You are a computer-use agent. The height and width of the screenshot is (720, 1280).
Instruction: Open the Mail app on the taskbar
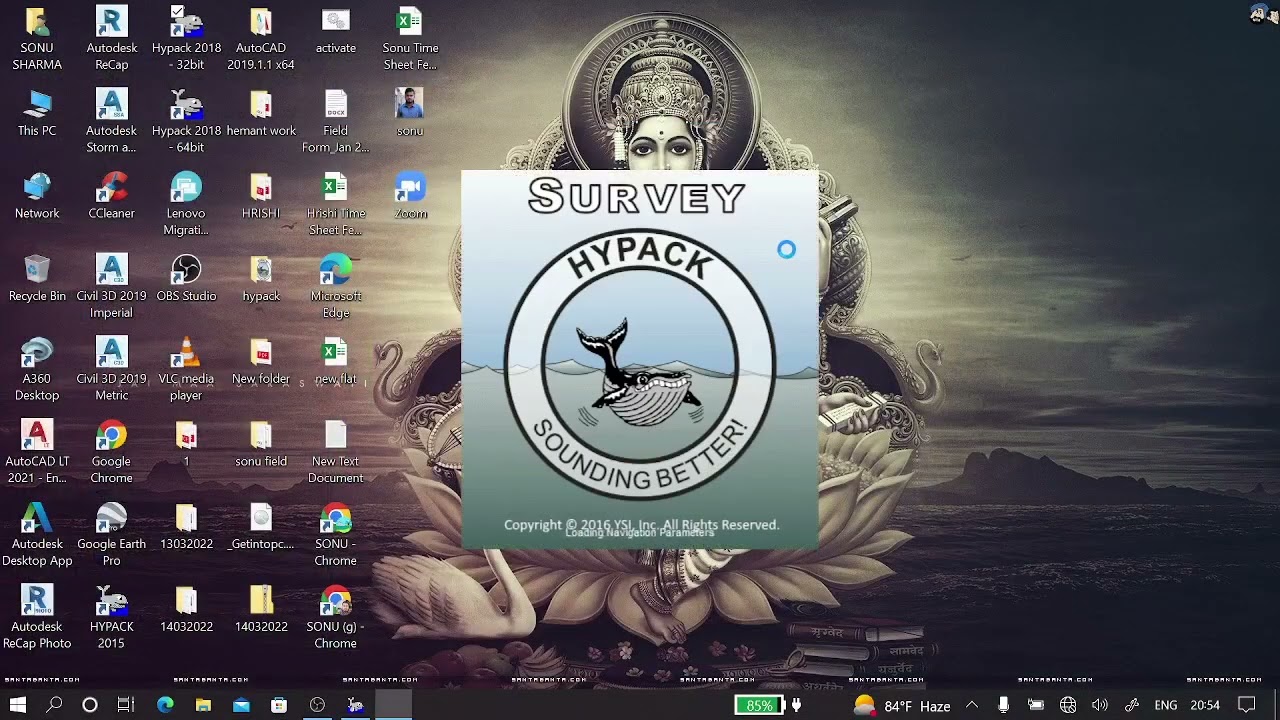point(241,705)
